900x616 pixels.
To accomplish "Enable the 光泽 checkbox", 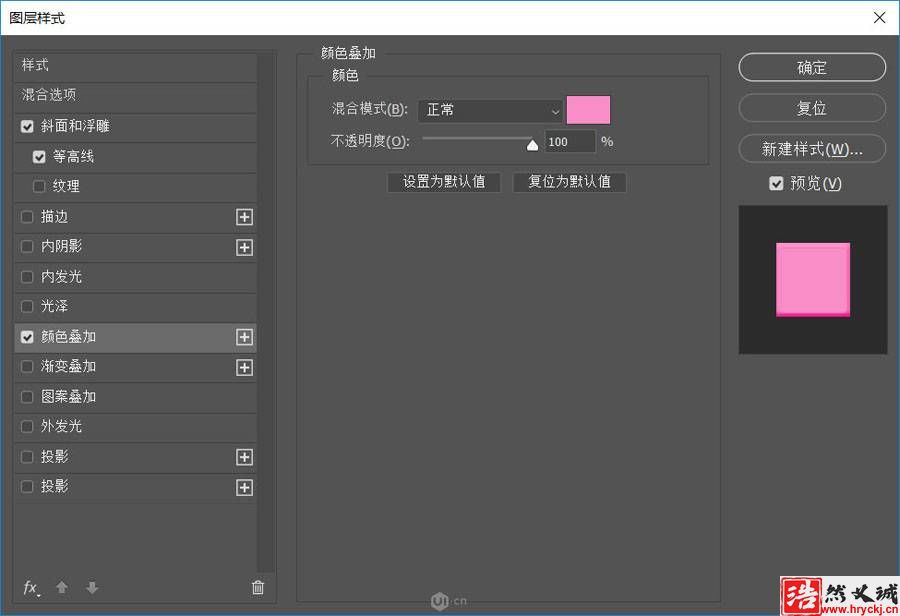I will pos(27,307).
